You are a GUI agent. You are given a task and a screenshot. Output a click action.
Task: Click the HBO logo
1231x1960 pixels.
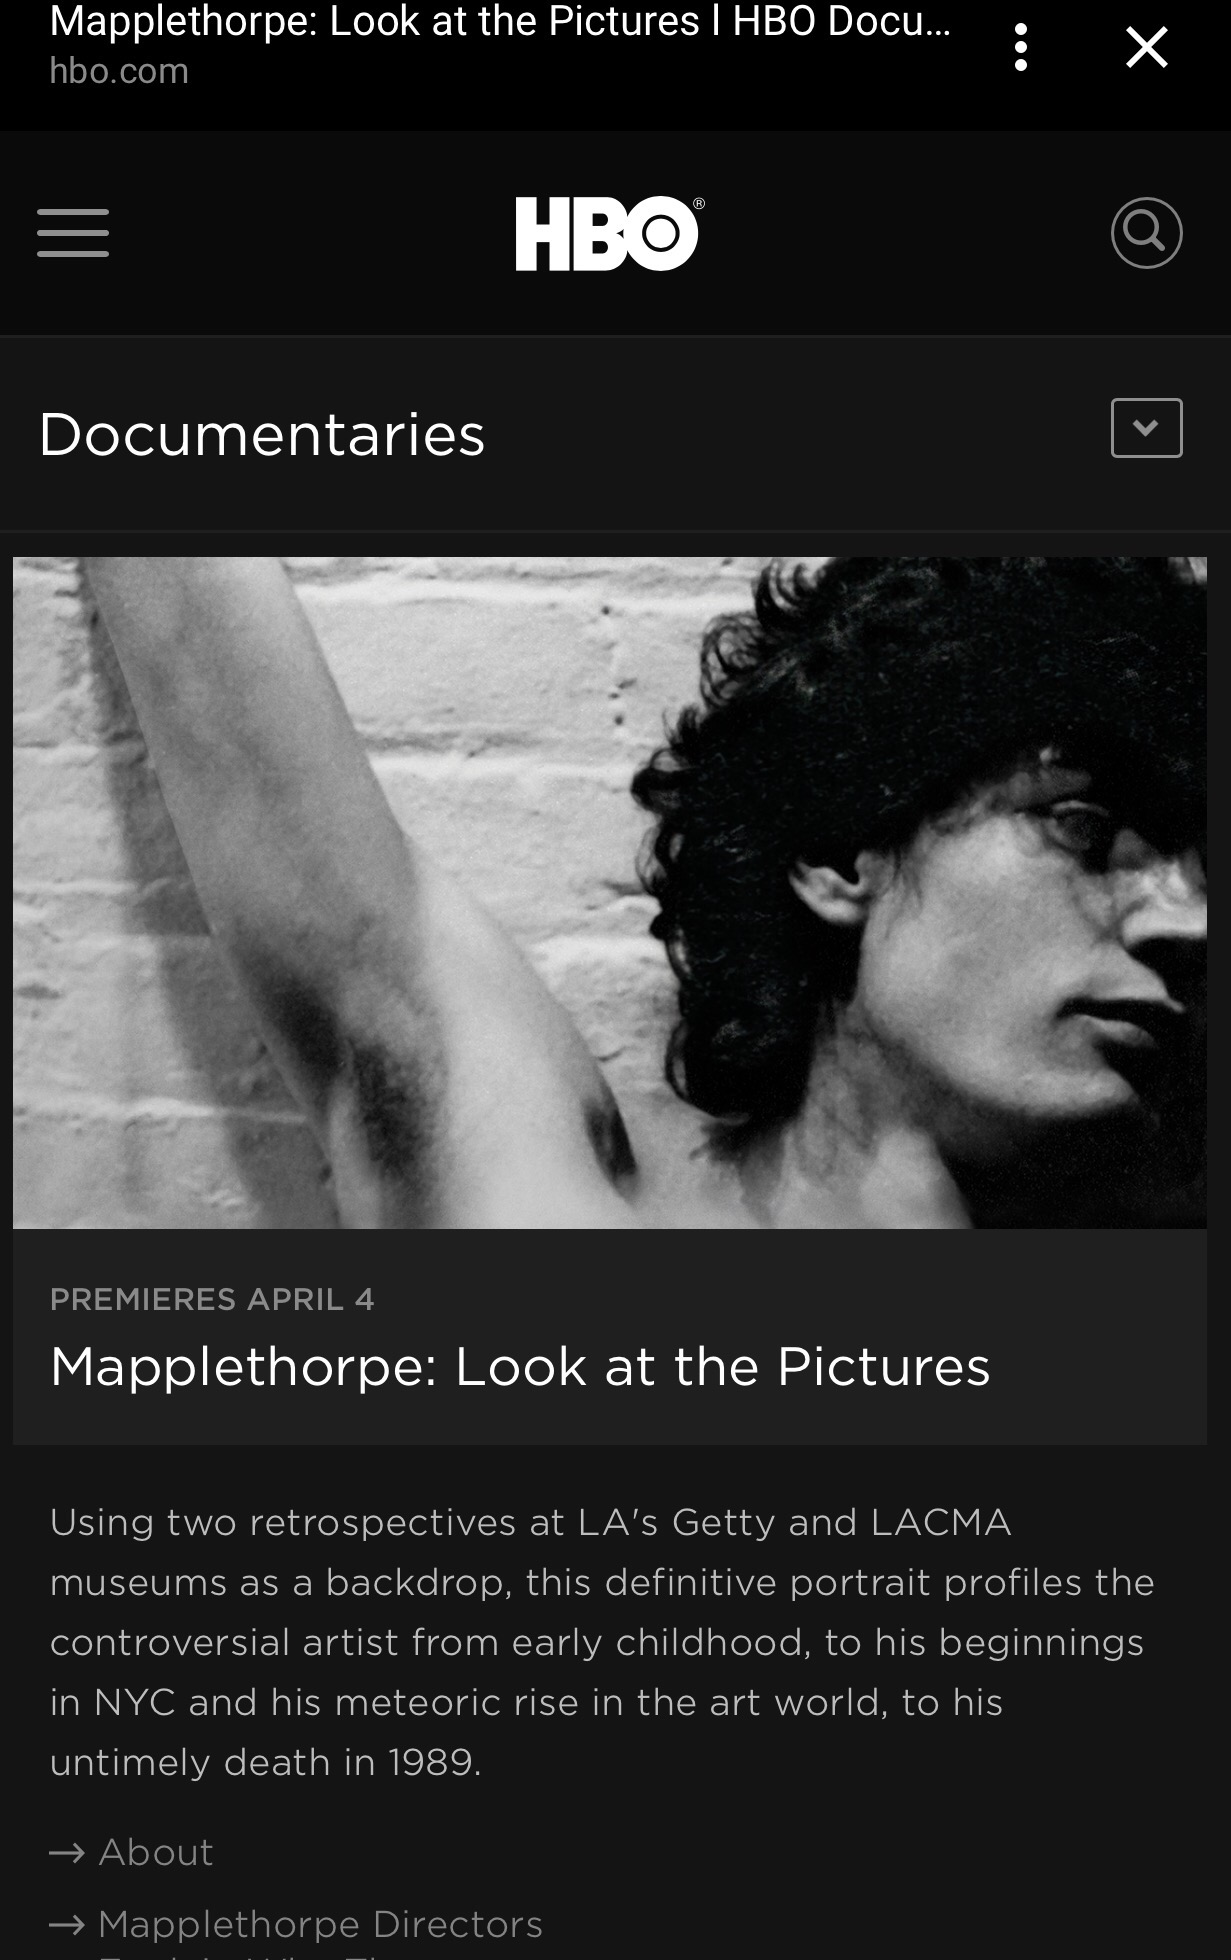pyautogui.click(x=607, y=233)
